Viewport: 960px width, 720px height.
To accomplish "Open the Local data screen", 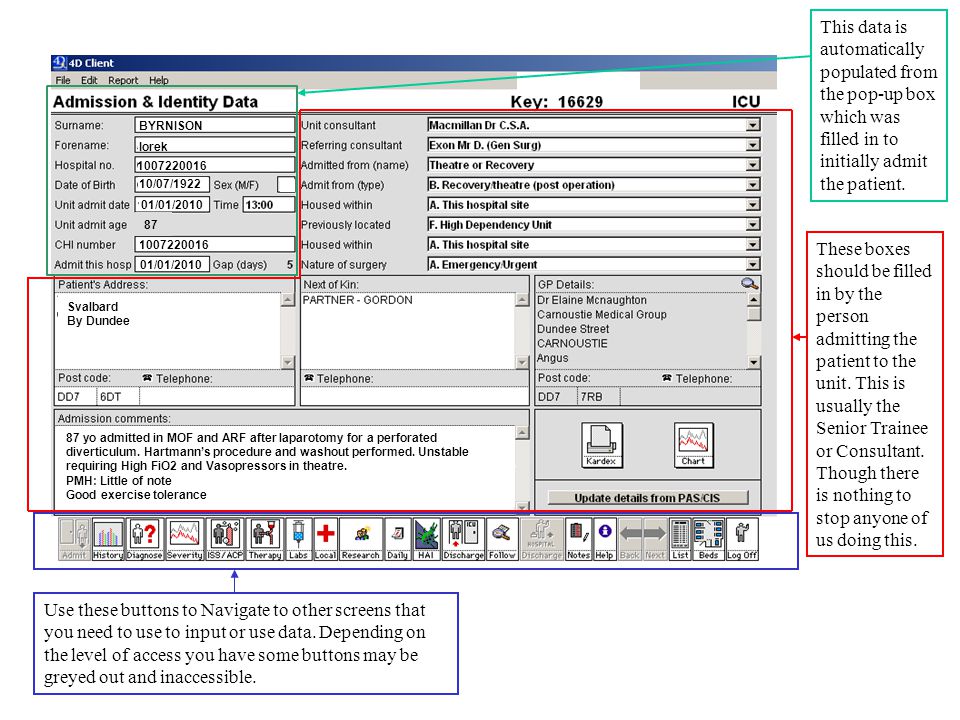I will pyautogui.click(x=325, y=539).
